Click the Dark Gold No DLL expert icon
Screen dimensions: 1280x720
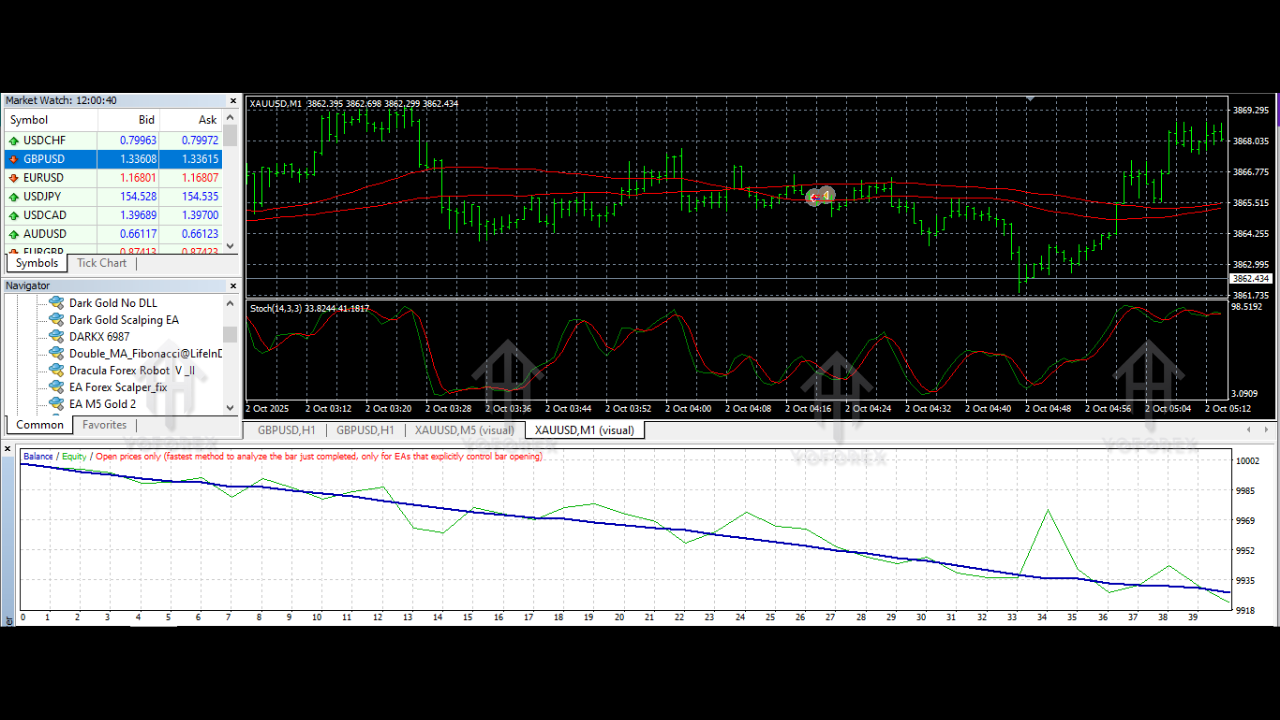click(56, 303)
